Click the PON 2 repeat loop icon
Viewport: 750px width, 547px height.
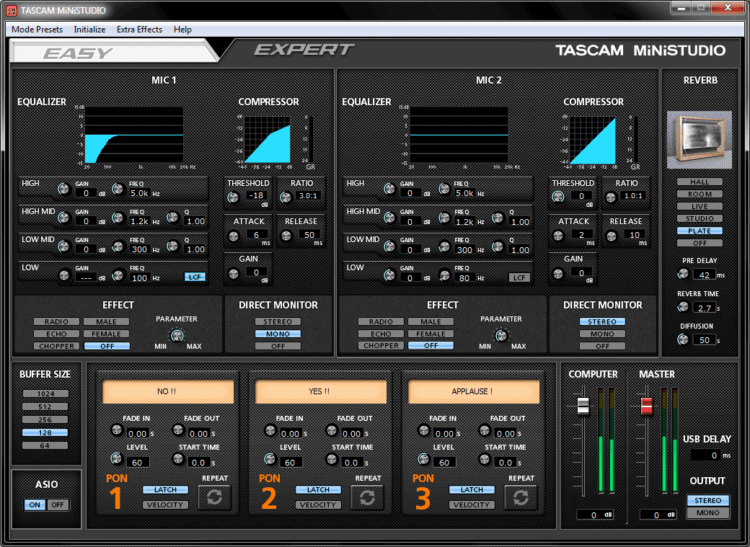367,497
